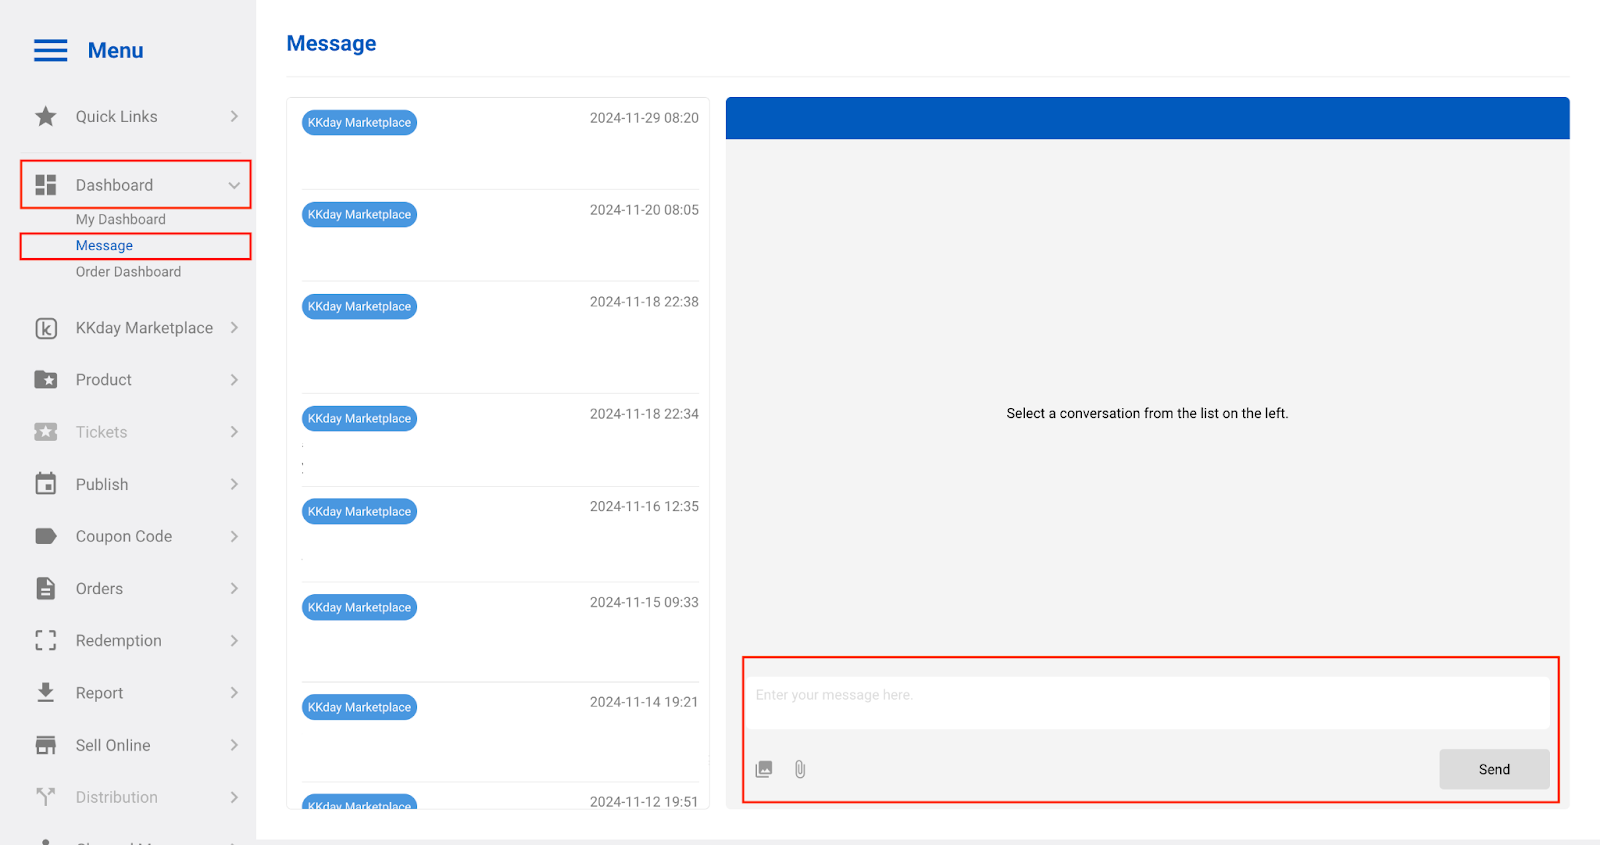Expand the Quick Links chevron
Image resolution: width=1600 pixels, height=845 pixels.
click(234, 117)
